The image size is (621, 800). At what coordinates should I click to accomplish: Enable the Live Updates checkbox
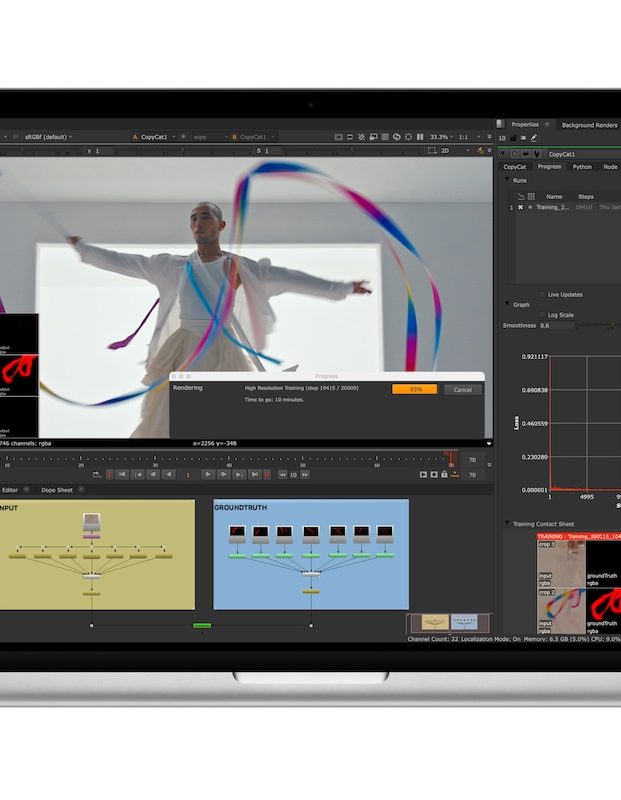542,294
